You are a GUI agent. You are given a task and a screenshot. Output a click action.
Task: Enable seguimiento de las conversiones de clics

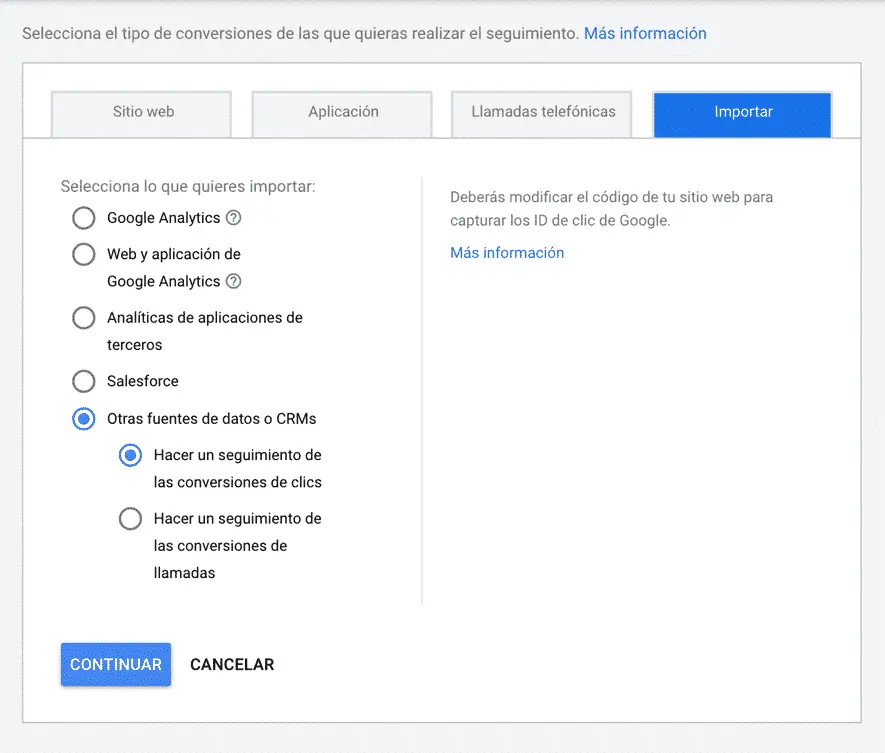(130, 455)
